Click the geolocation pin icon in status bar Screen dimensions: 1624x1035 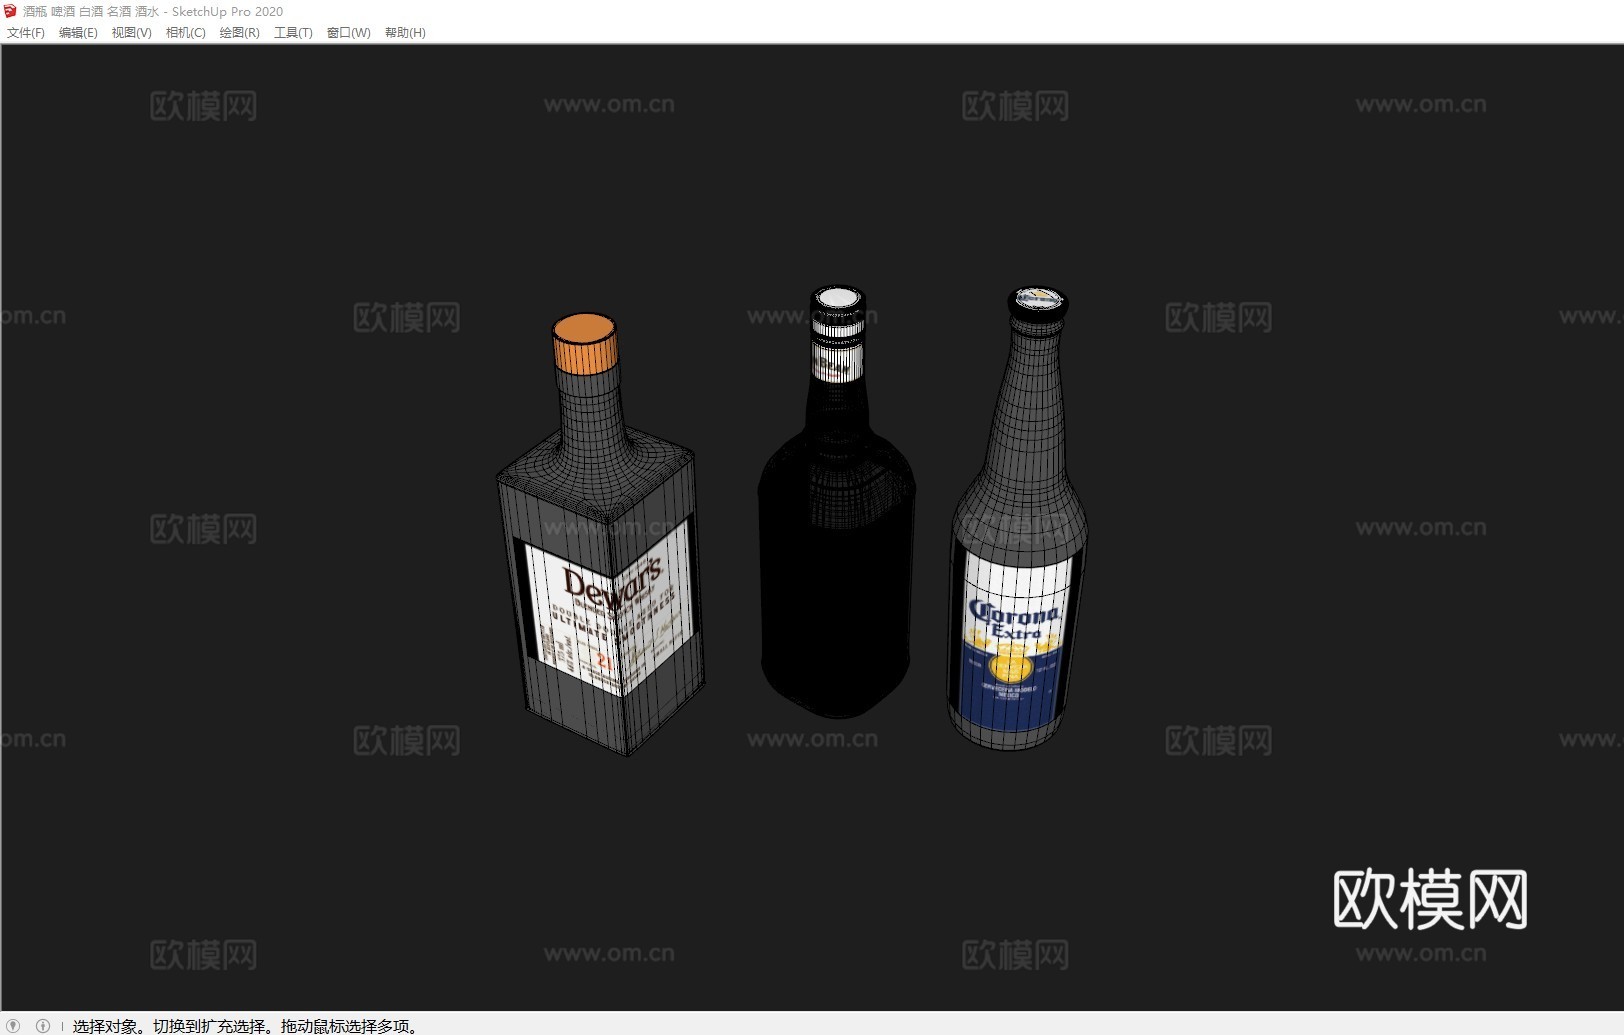point(13,1025)
